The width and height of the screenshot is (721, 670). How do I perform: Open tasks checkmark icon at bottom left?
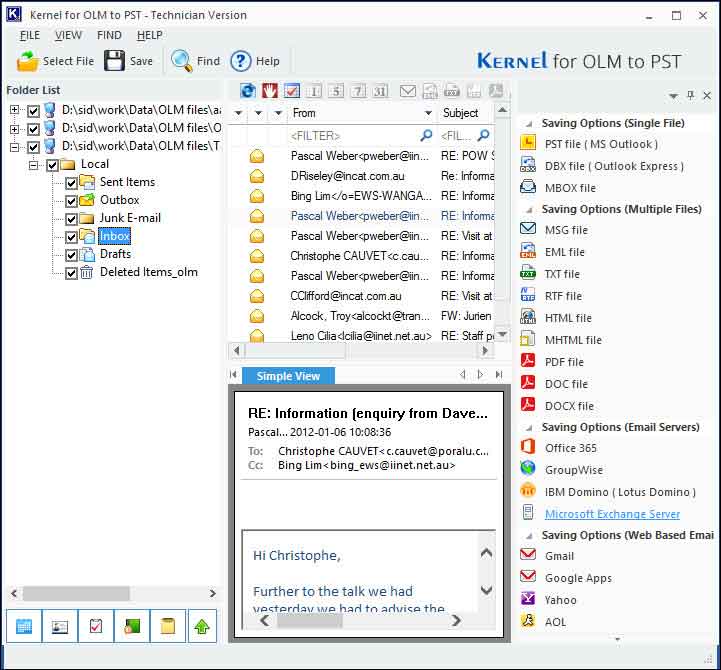click(96, 626)
